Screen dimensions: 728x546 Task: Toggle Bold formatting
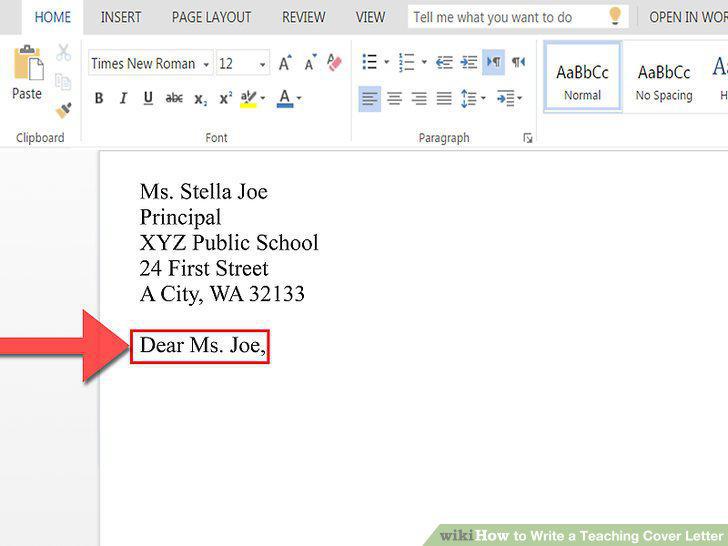pyautogui.click(x=99, y=98)
